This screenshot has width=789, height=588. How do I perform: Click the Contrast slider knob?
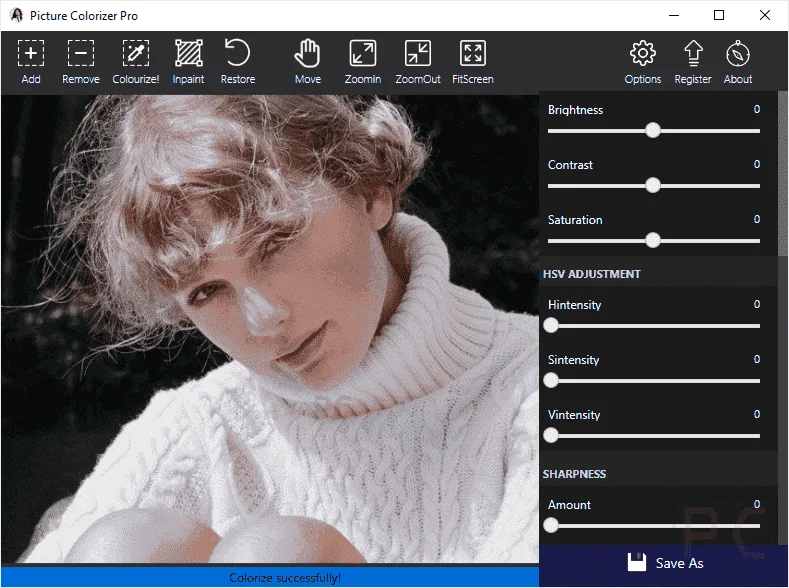(653, 186)
